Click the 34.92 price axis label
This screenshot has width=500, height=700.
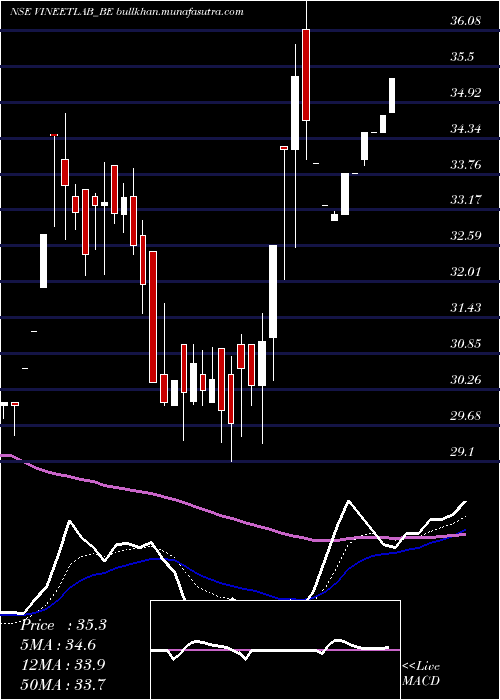466,93
